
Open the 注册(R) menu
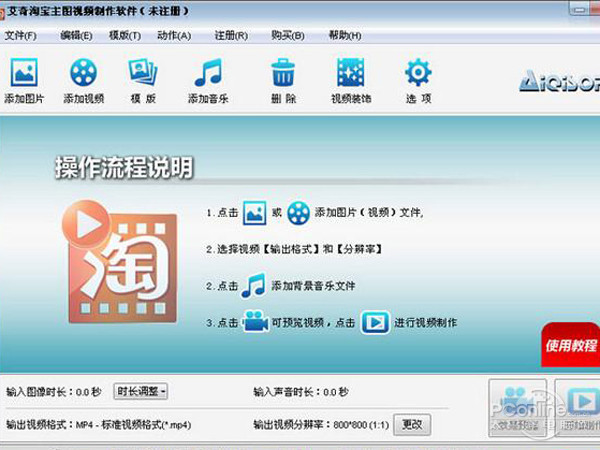tap(231, 36)
